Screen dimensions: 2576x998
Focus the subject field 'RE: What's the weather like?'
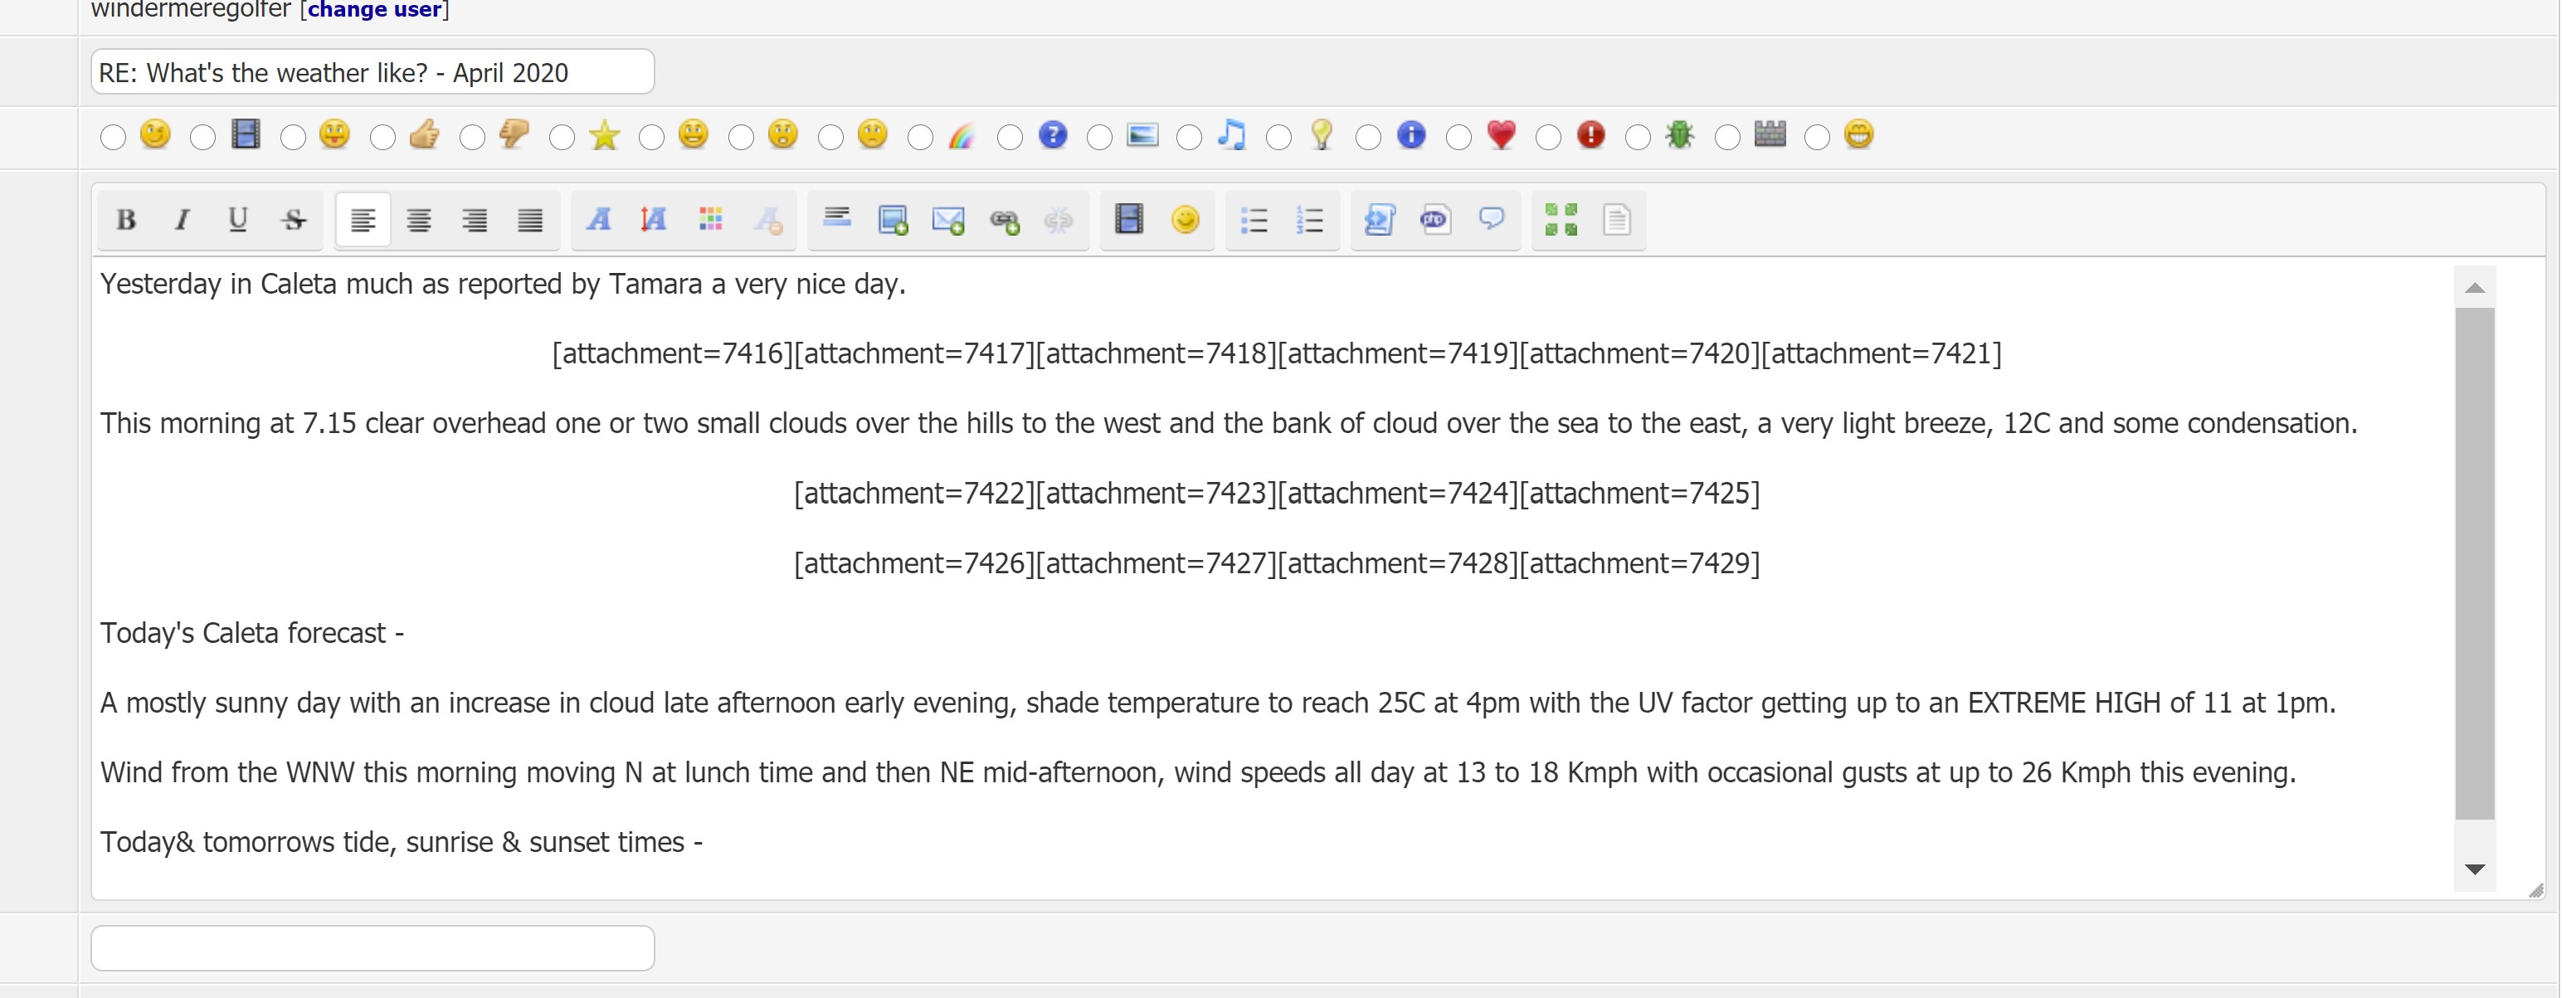coord(373,72)
